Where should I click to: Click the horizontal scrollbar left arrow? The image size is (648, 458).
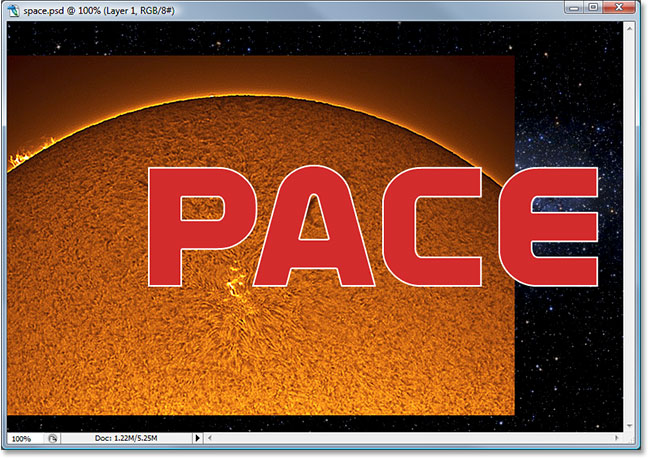210,438
